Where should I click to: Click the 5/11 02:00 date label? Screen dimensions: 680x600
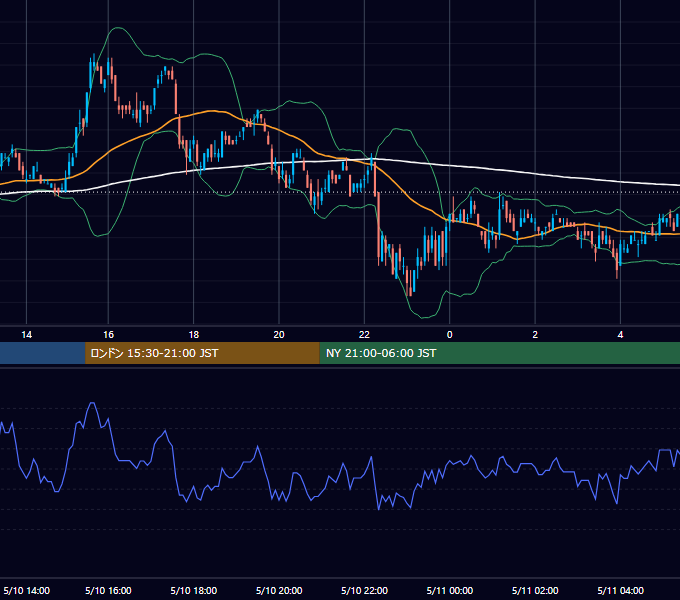[535, 590]
